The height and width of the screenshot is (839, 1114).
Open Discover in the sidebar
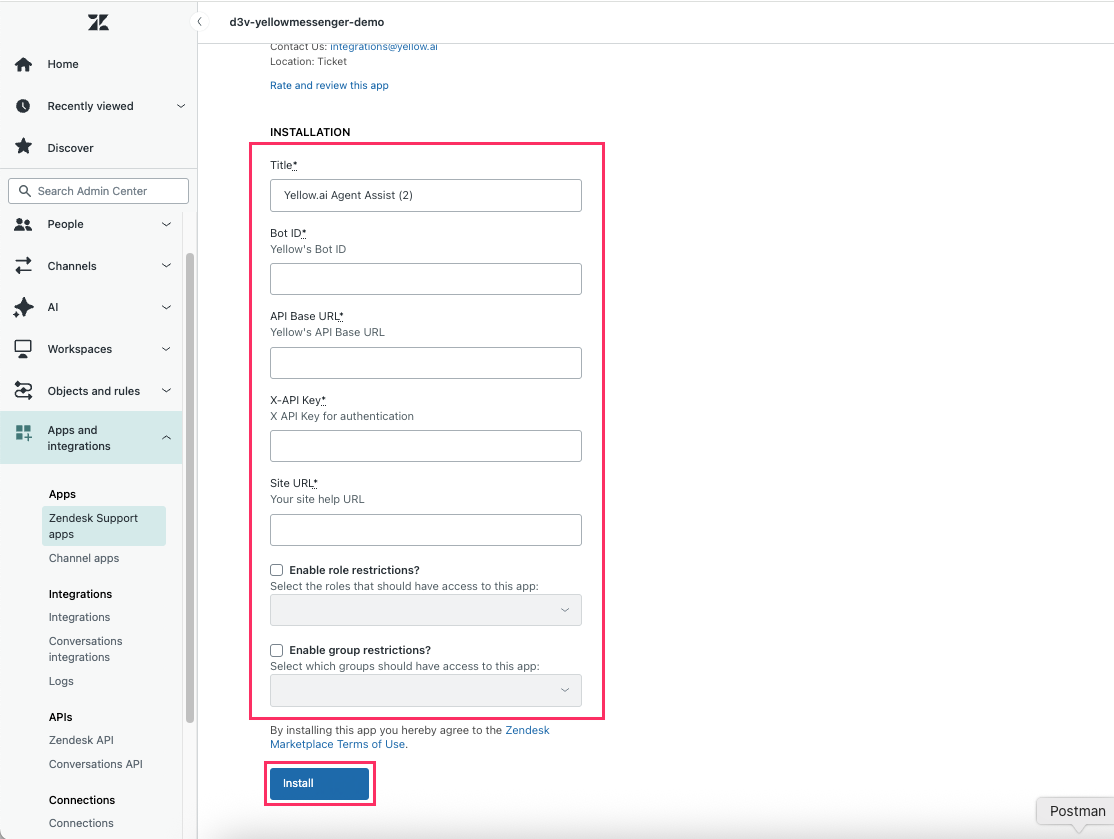(x=70, y=148)
